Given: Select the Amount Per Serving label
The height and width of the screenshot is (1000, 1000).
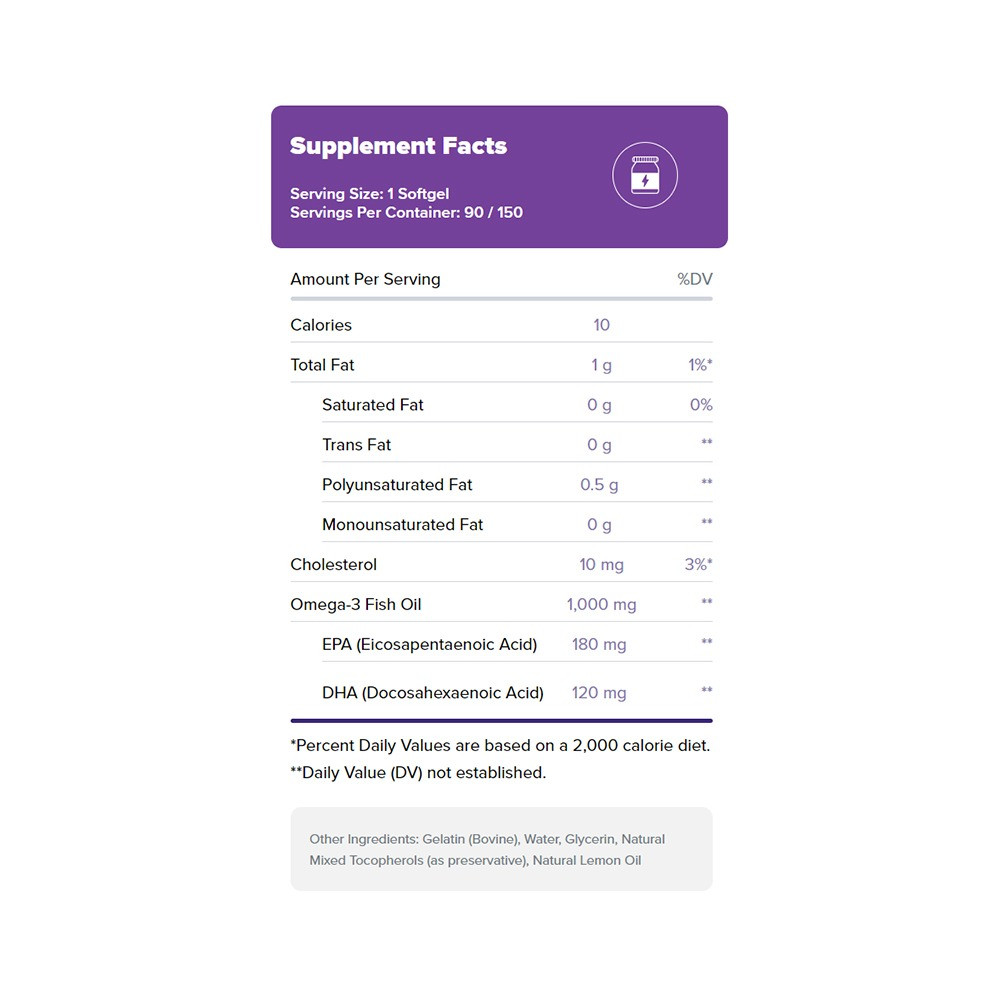Looking at the screenshot, I should tap(365, 279).
